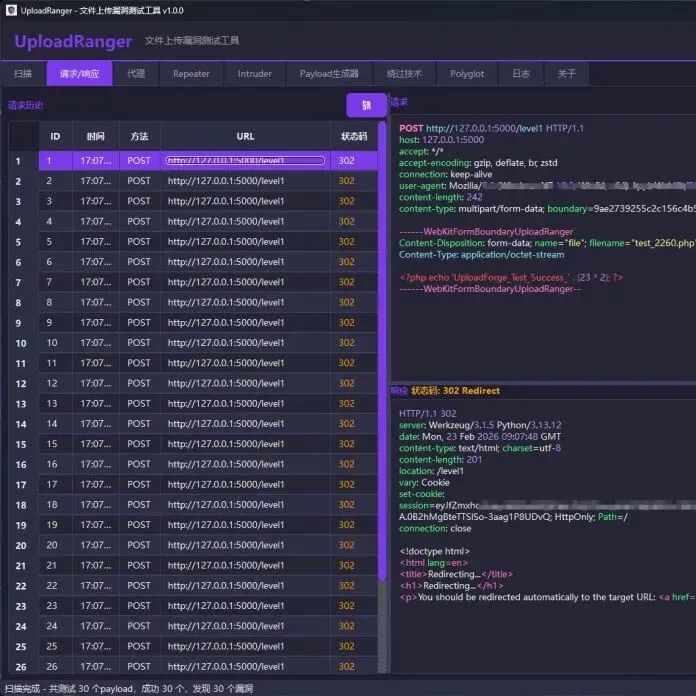Click the 'server: Werkzeug/3.1.5 Python/3.13.12' line
This screenshot has height=696, width=696.
tap(480, 425)
